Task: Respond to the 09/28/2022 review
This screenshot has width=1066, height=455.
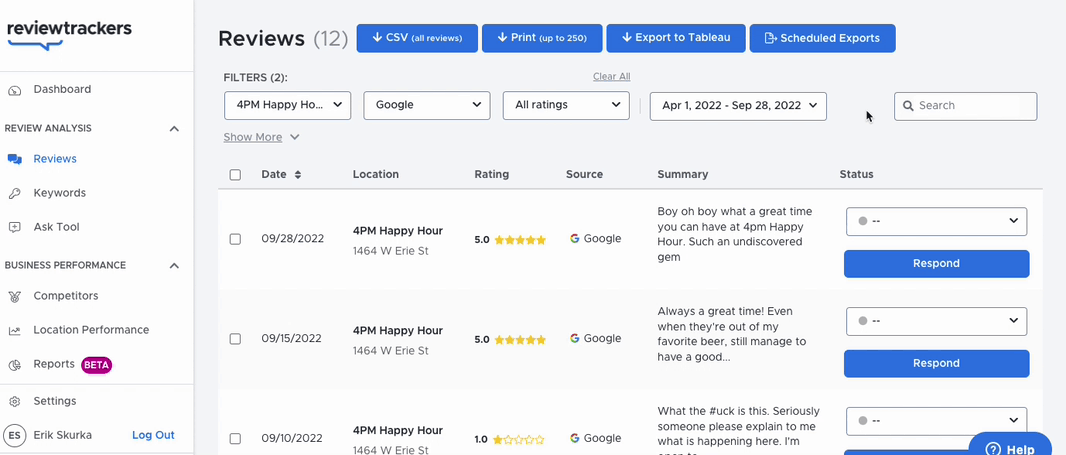Action: [936, 264]
